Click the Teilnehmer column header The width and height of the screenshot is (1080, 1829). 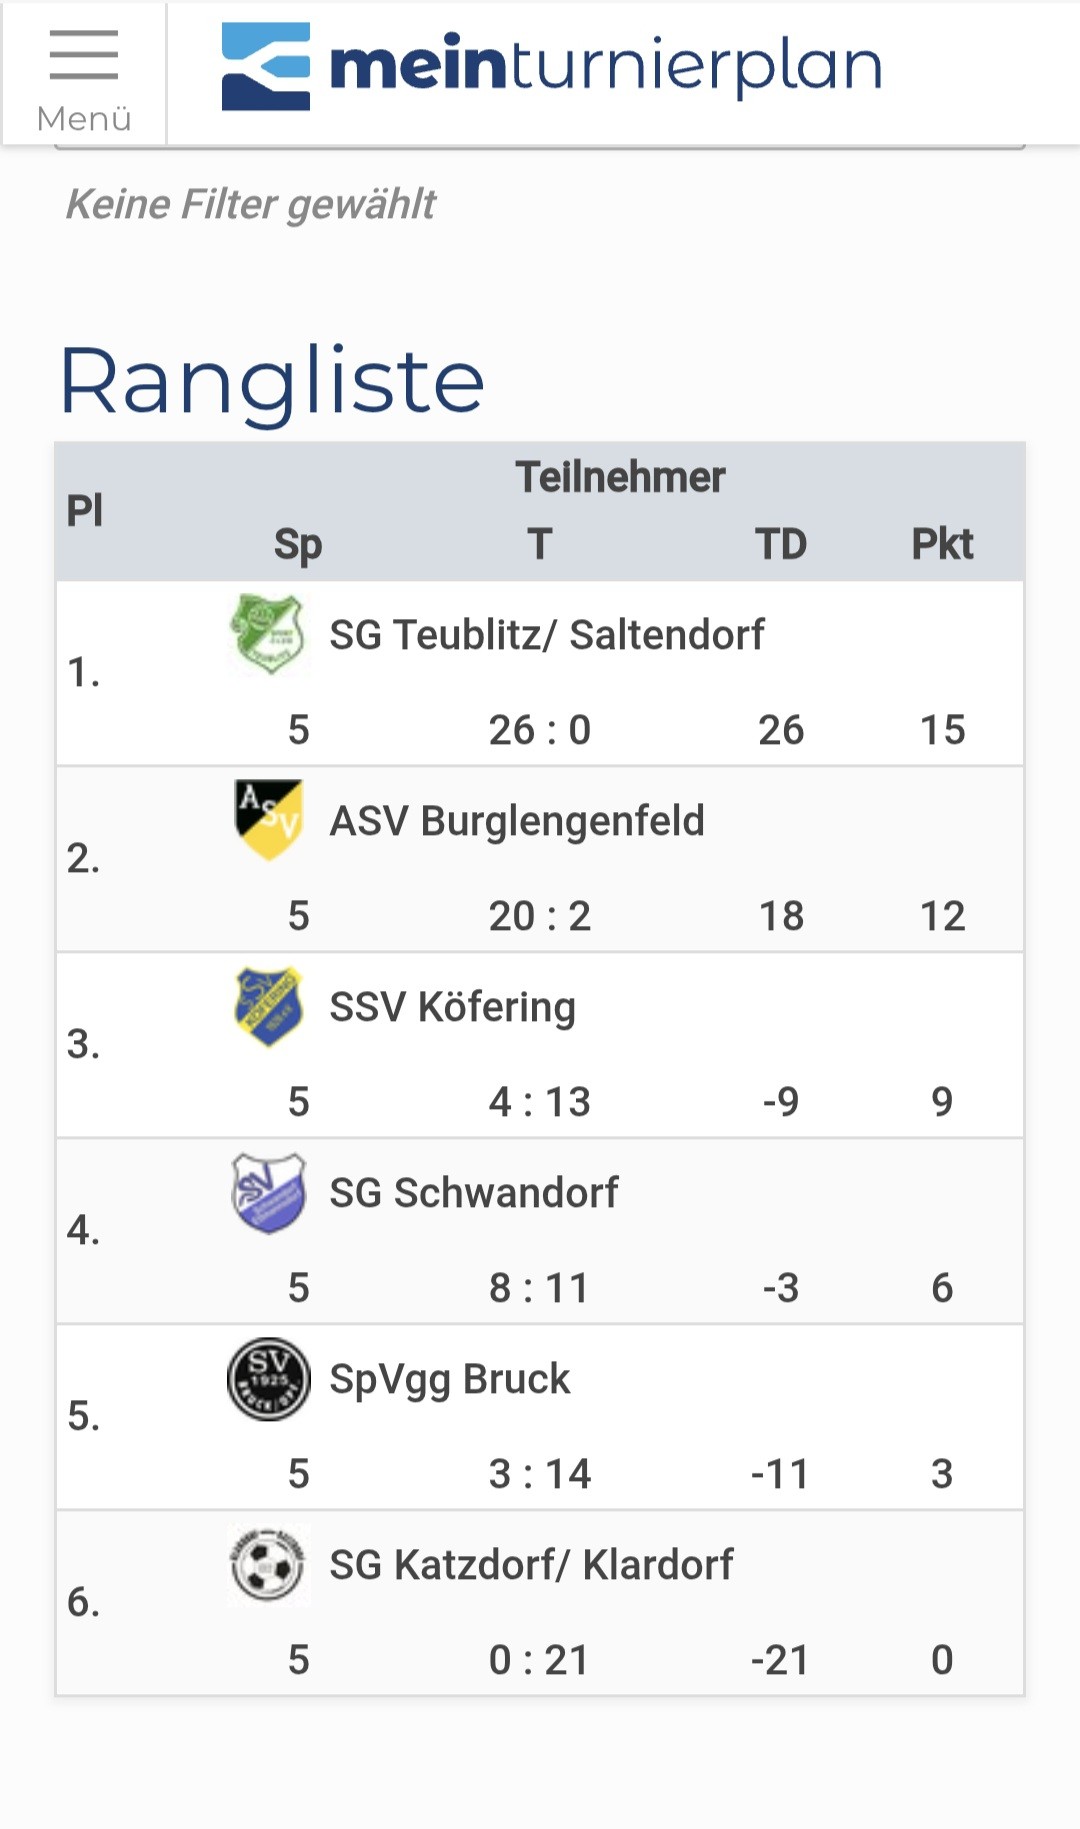[x=620, y=477]
